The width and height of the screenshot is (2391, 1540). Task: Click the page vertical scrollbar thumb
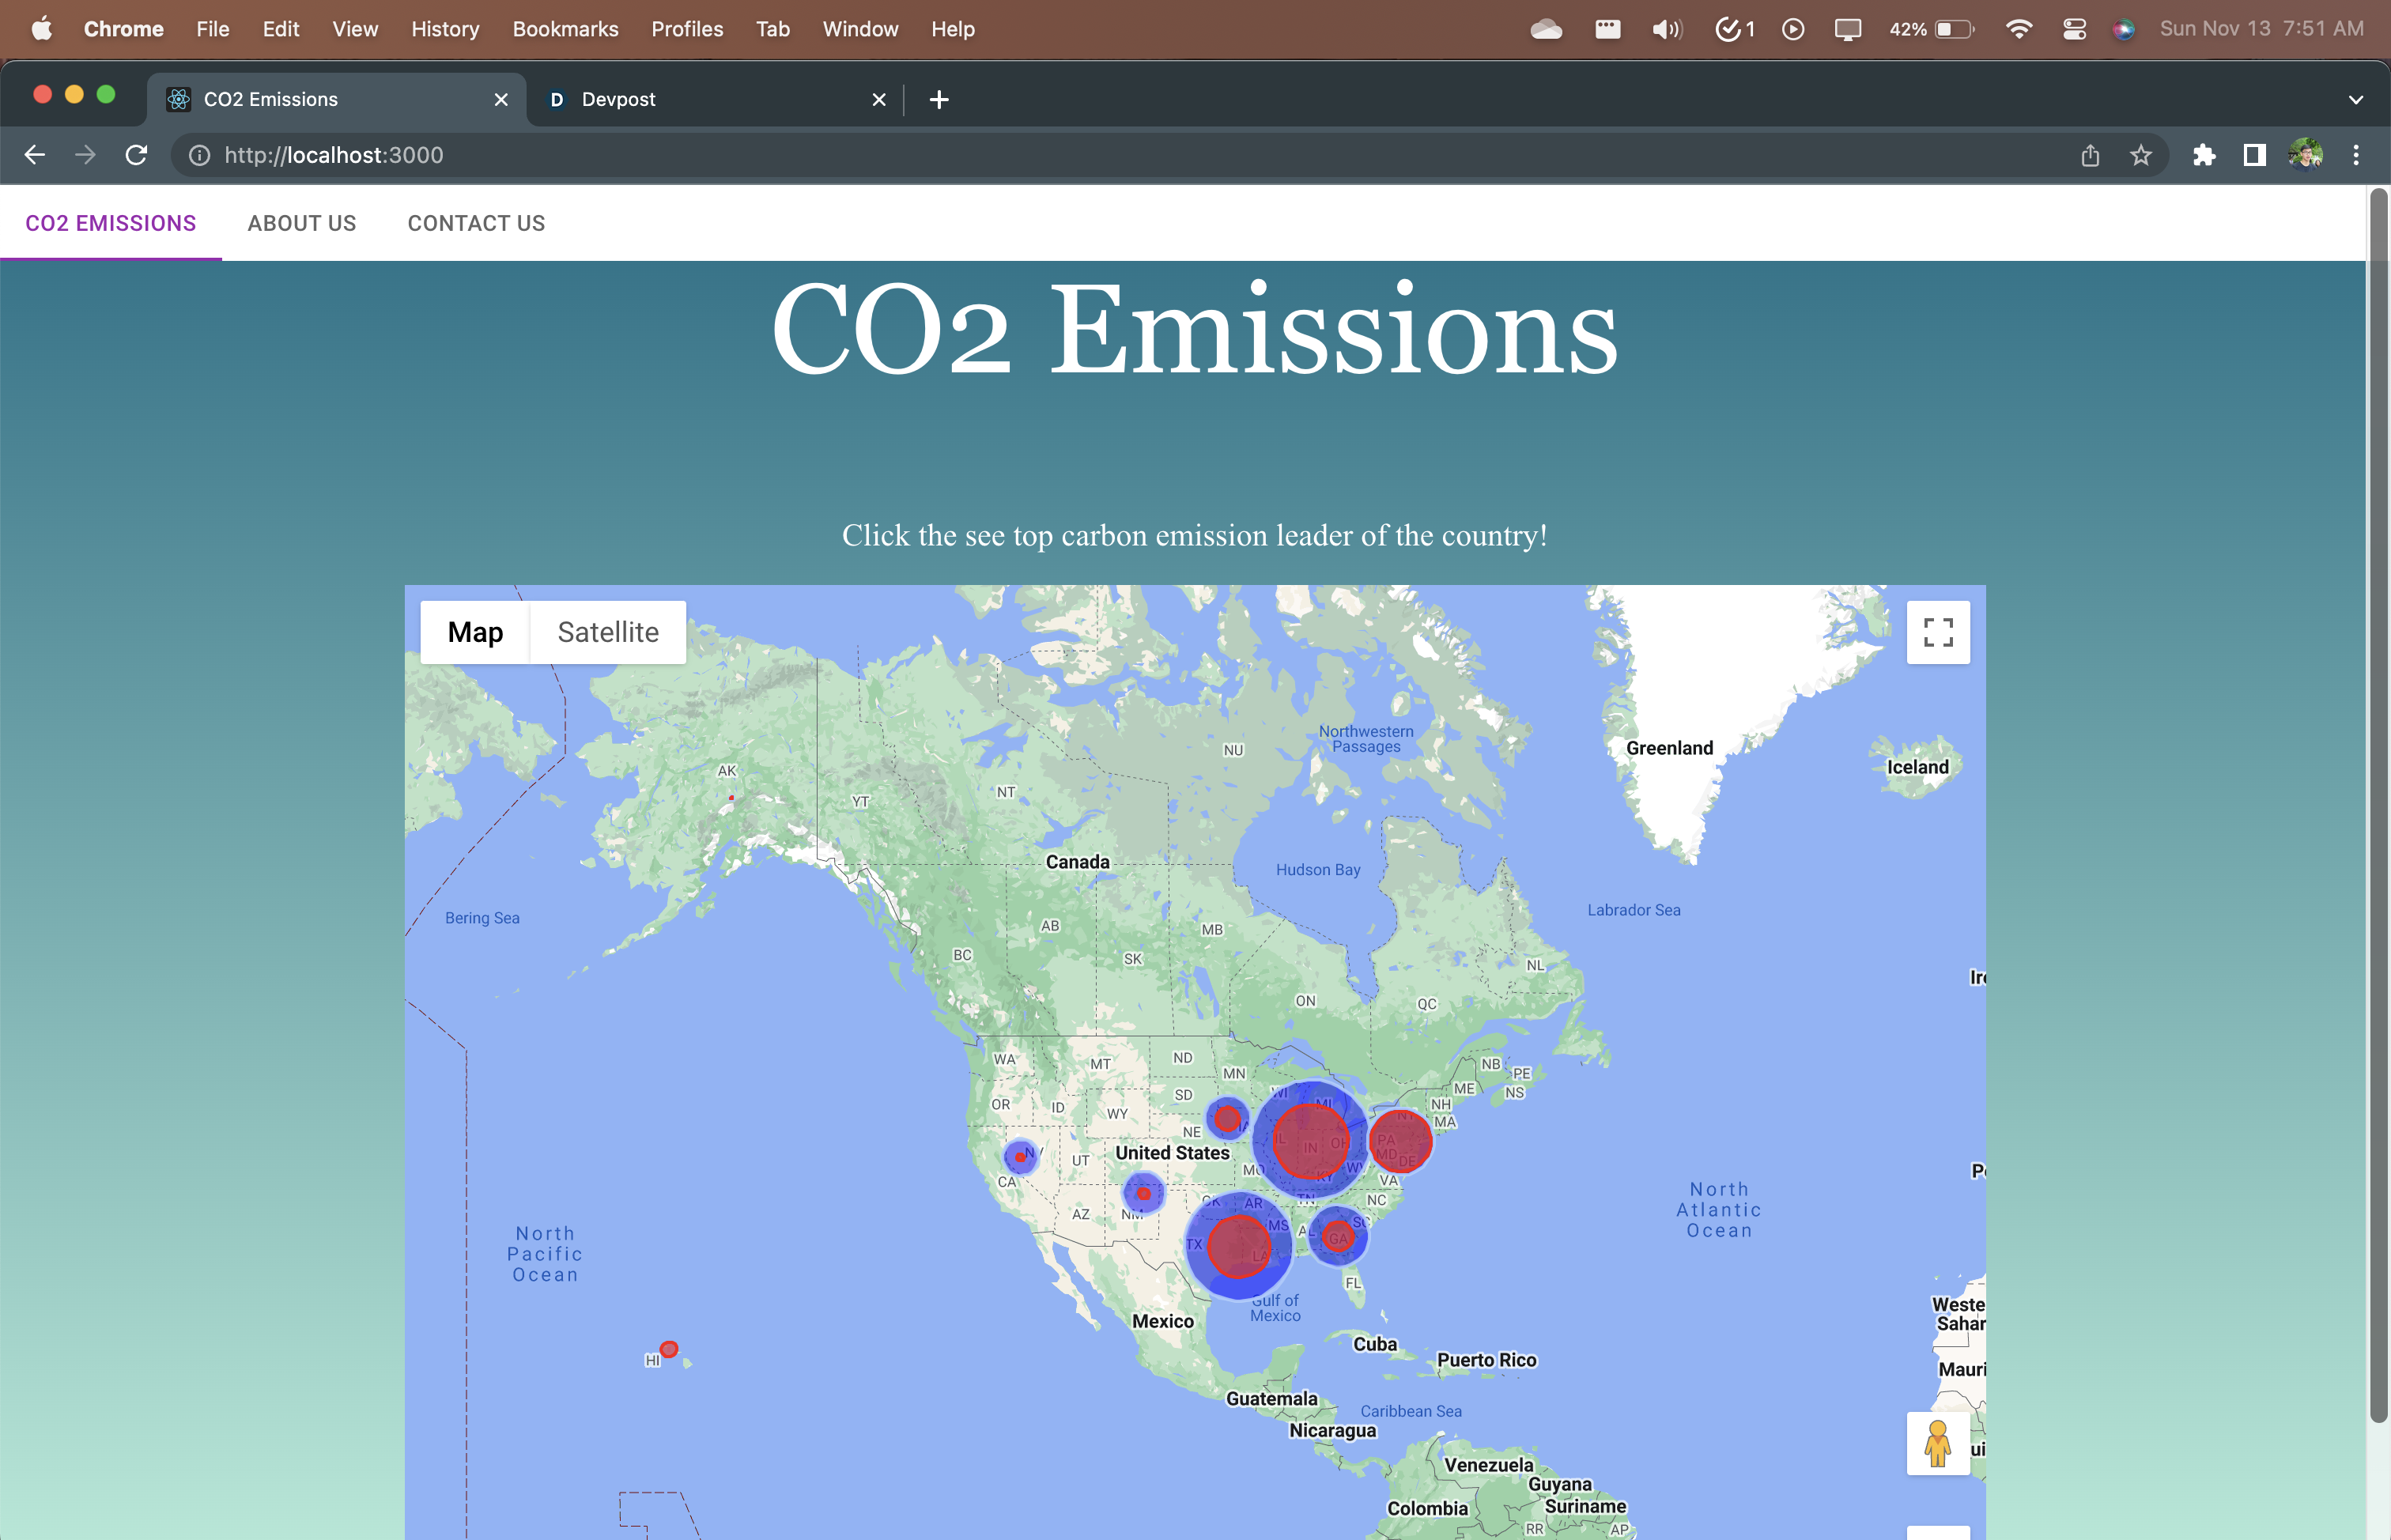2378,800
